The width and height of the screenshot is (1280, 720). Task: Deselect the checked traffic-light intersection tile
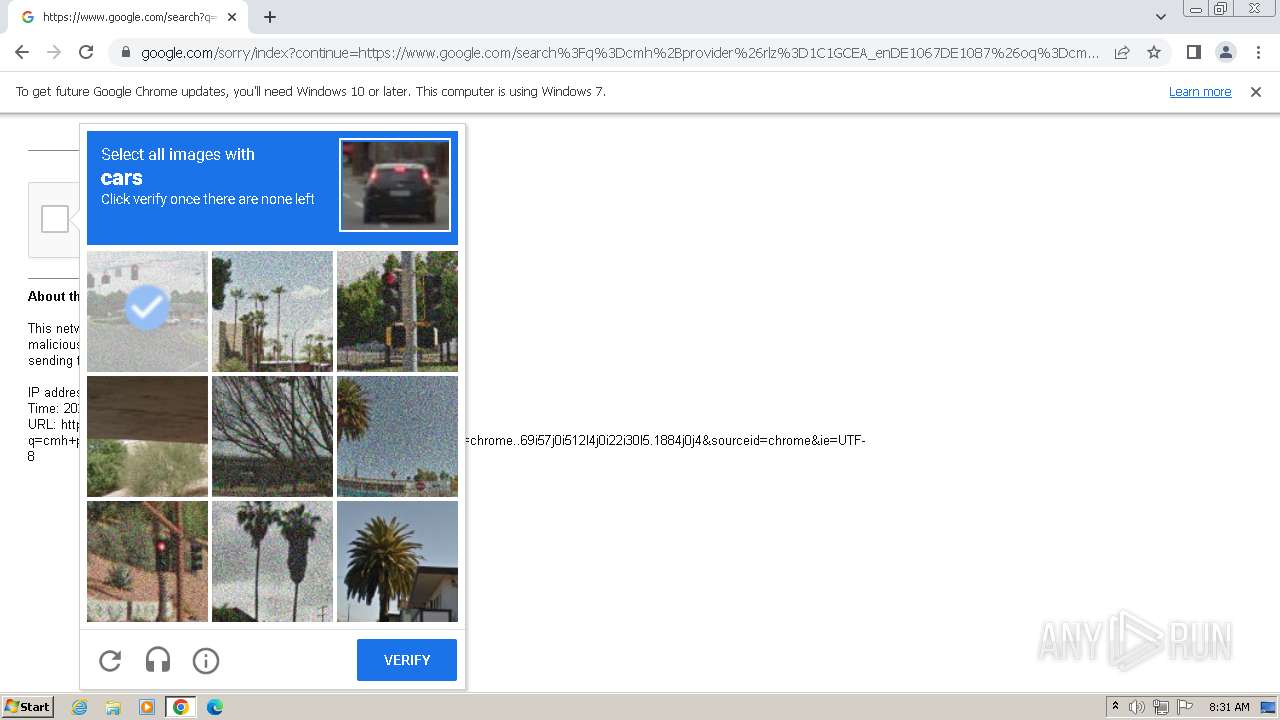(x=147, y=311)
